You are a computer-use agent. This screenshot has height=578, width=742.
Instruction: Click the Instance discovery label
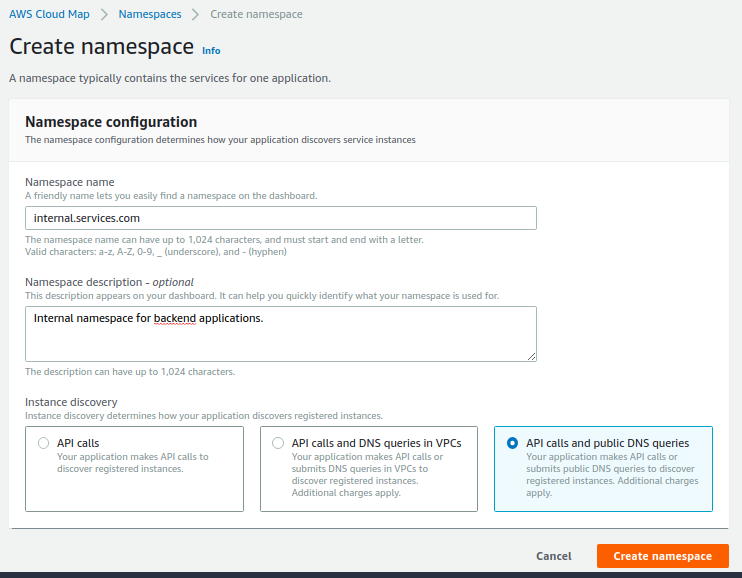(71, 402)
